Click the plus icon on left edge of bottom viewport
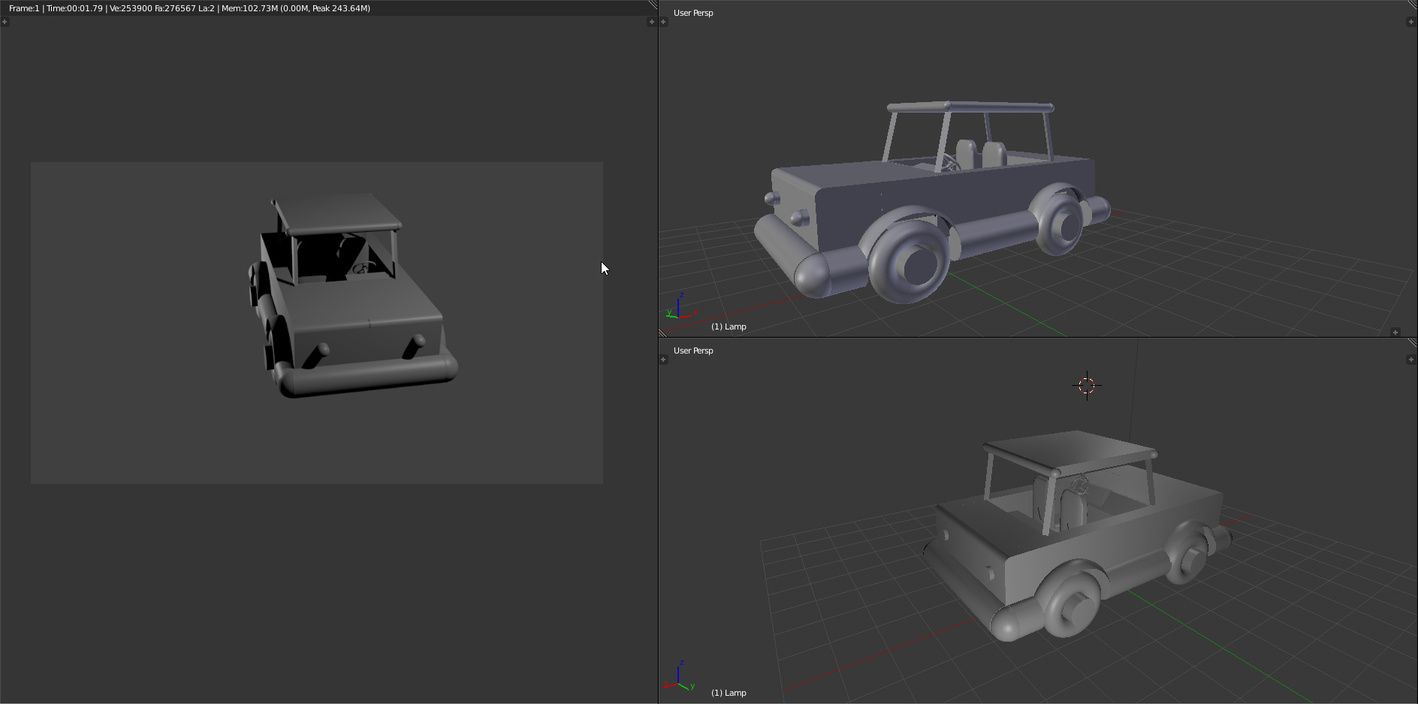Image resolution: width=1418 pixels, height=704 pixels. 663,359
